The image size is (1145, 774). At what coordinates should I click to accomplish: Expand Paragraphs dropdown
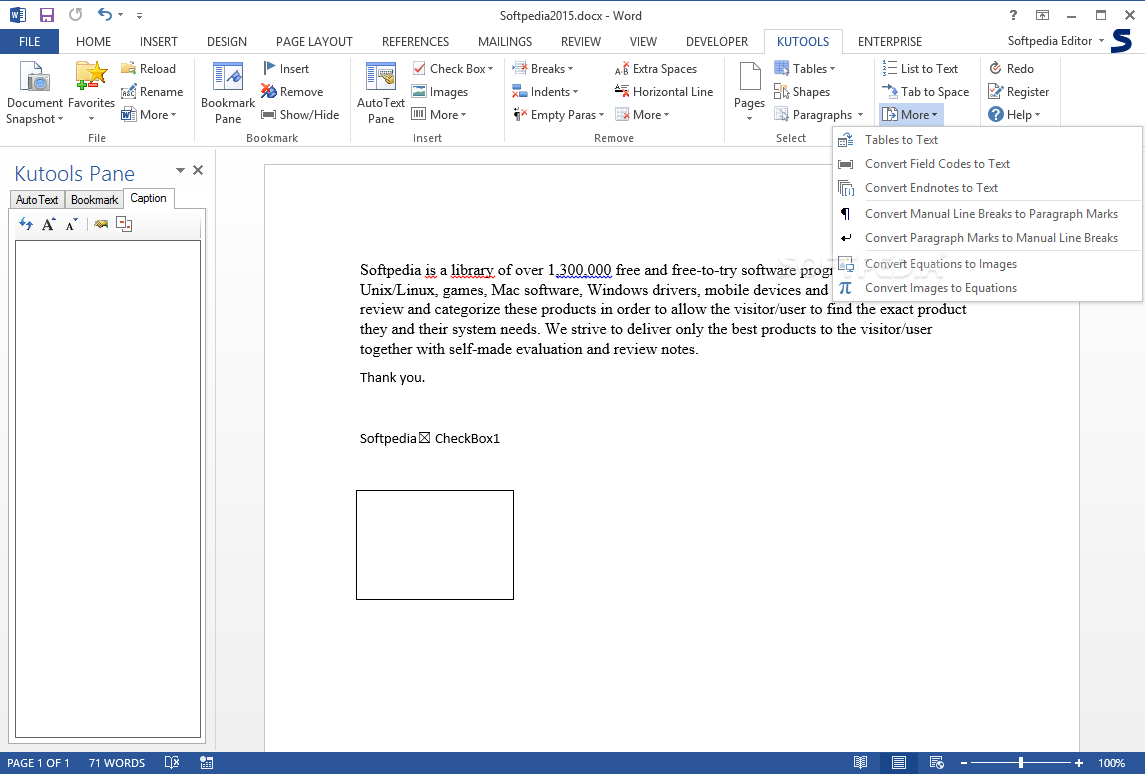(860, 115)
